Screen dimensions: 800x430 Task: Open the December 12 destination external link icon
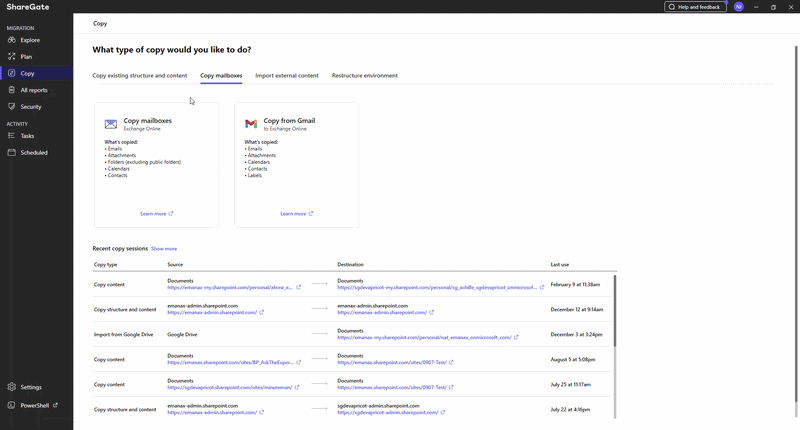tap(432, 313)
